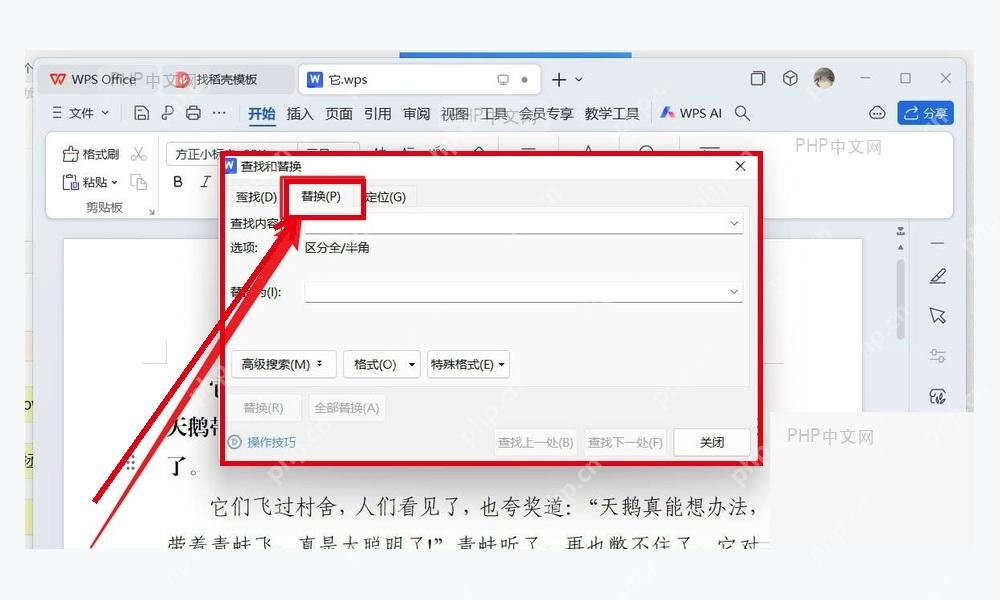
Task: Click the 全部替换(A) button
Action: 347,408
